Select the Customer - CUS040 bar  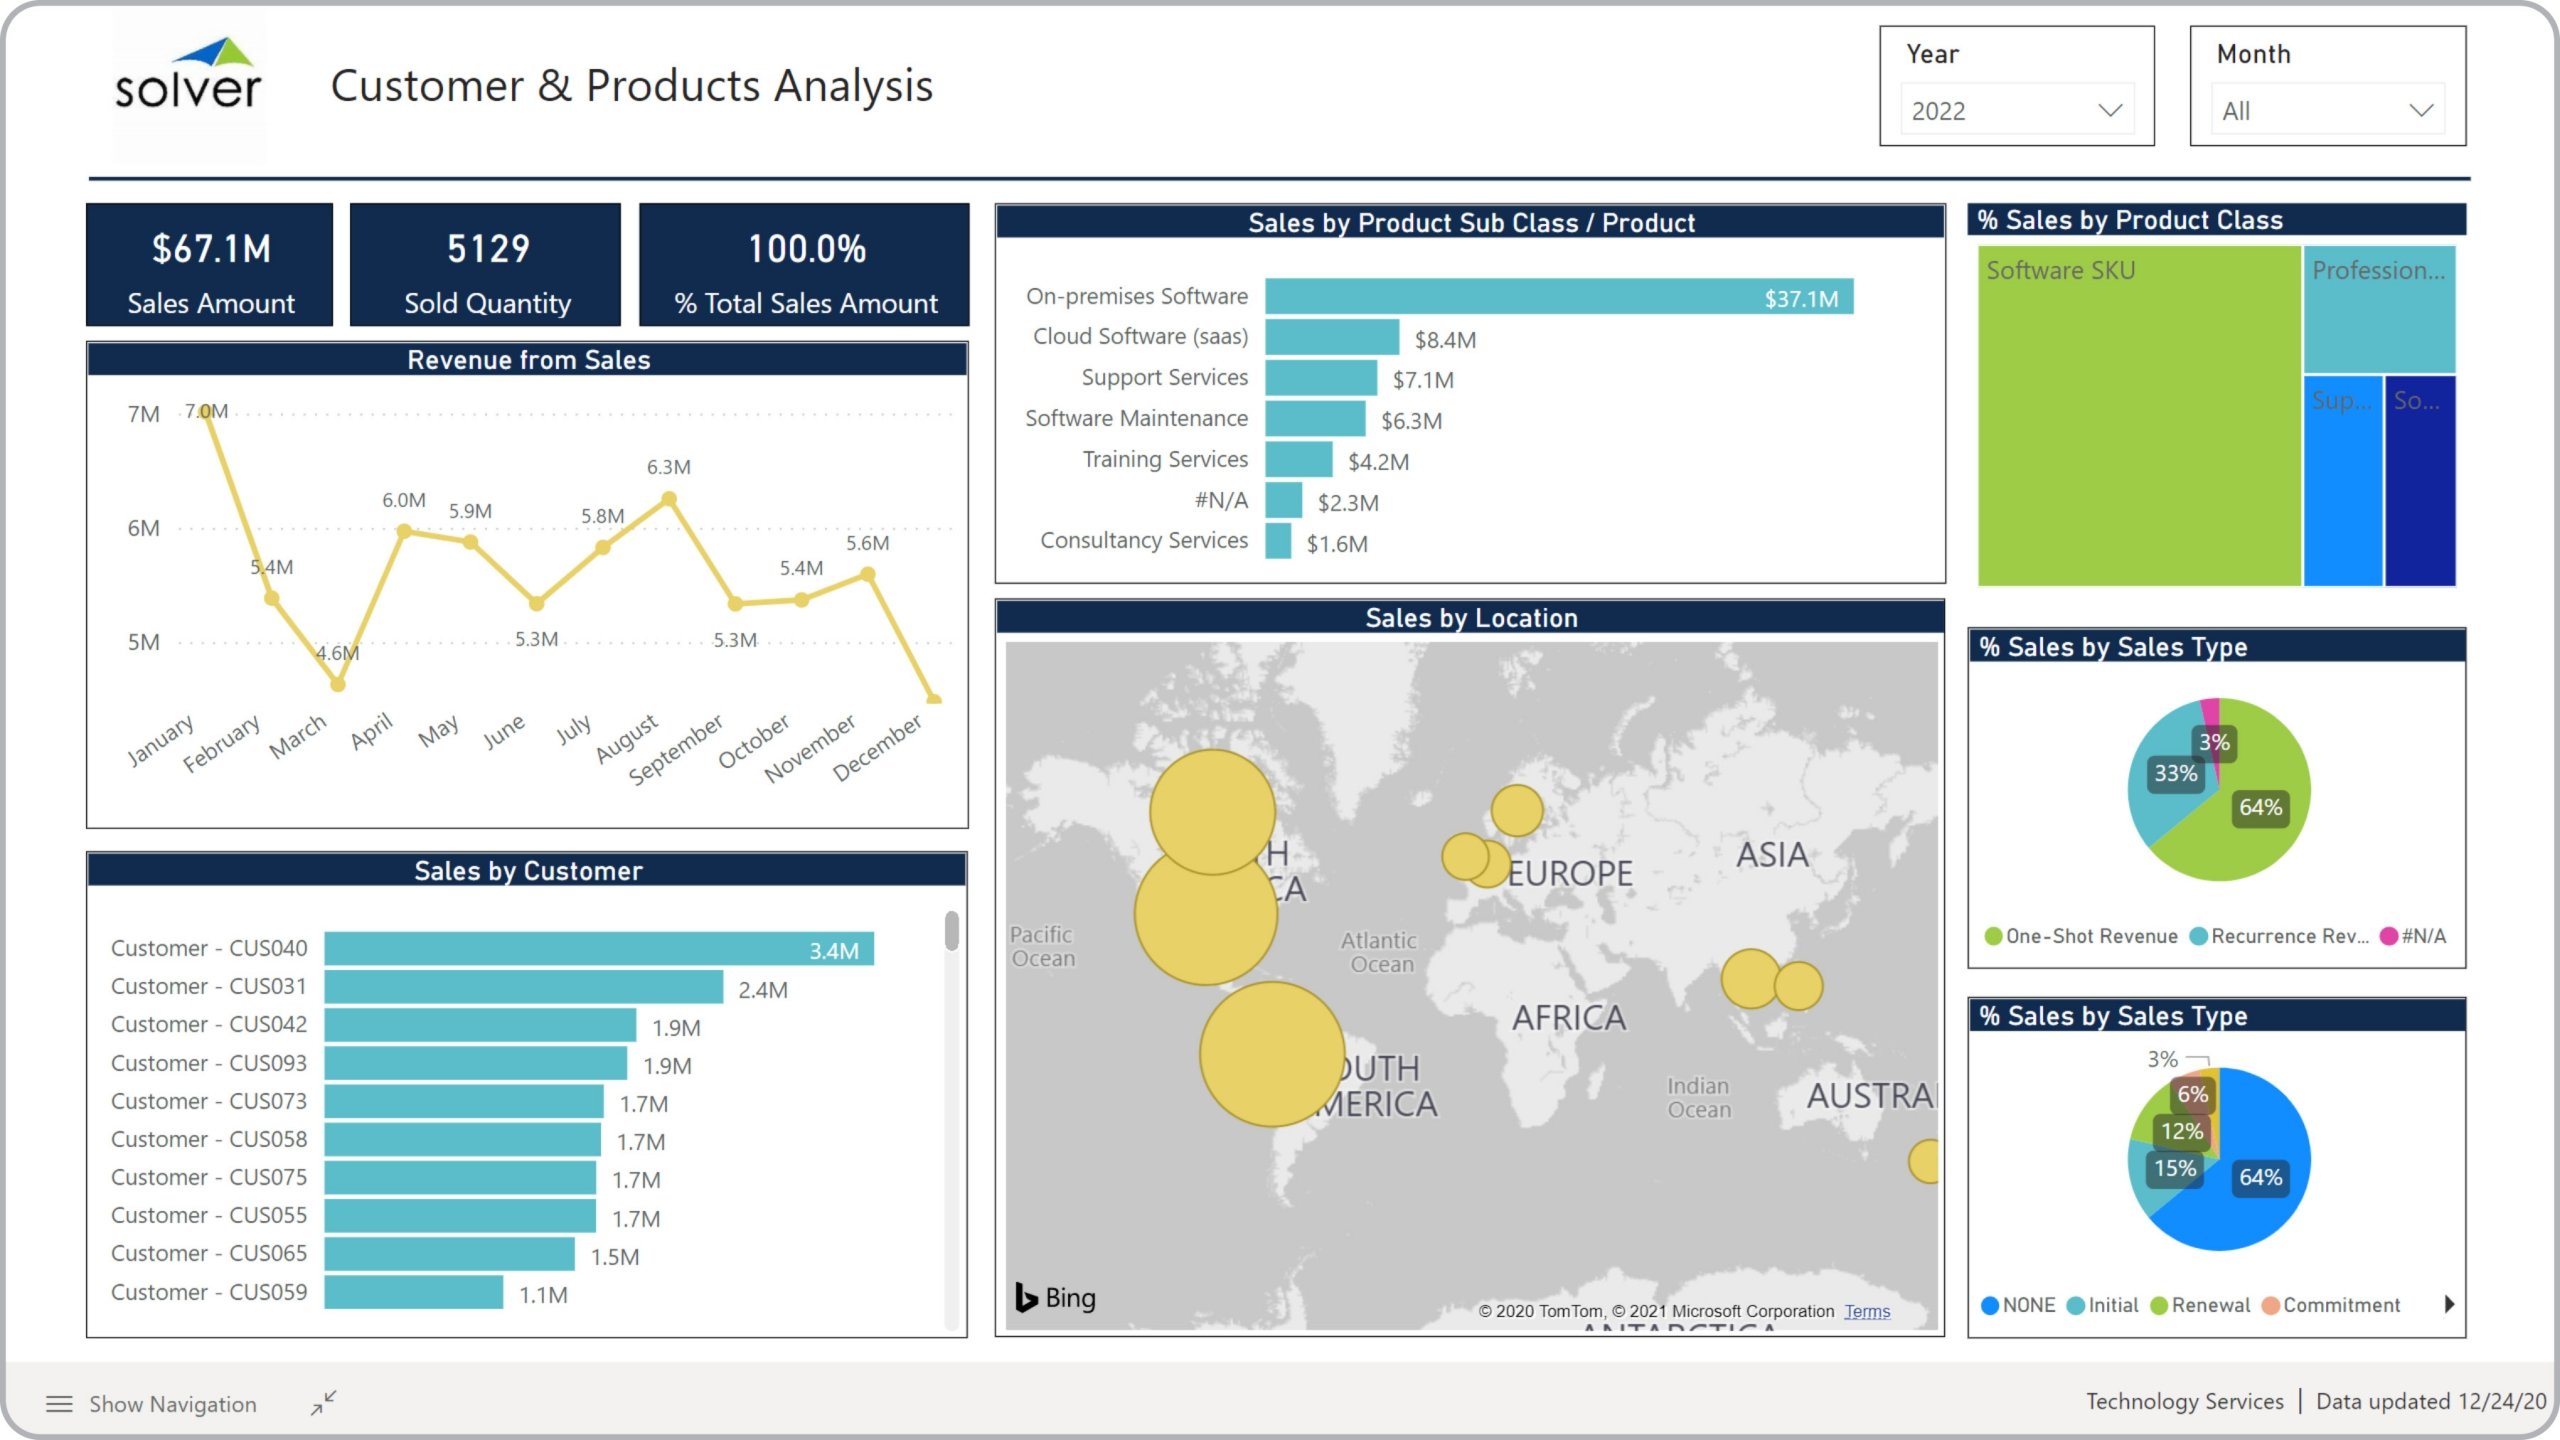point(598,949)
